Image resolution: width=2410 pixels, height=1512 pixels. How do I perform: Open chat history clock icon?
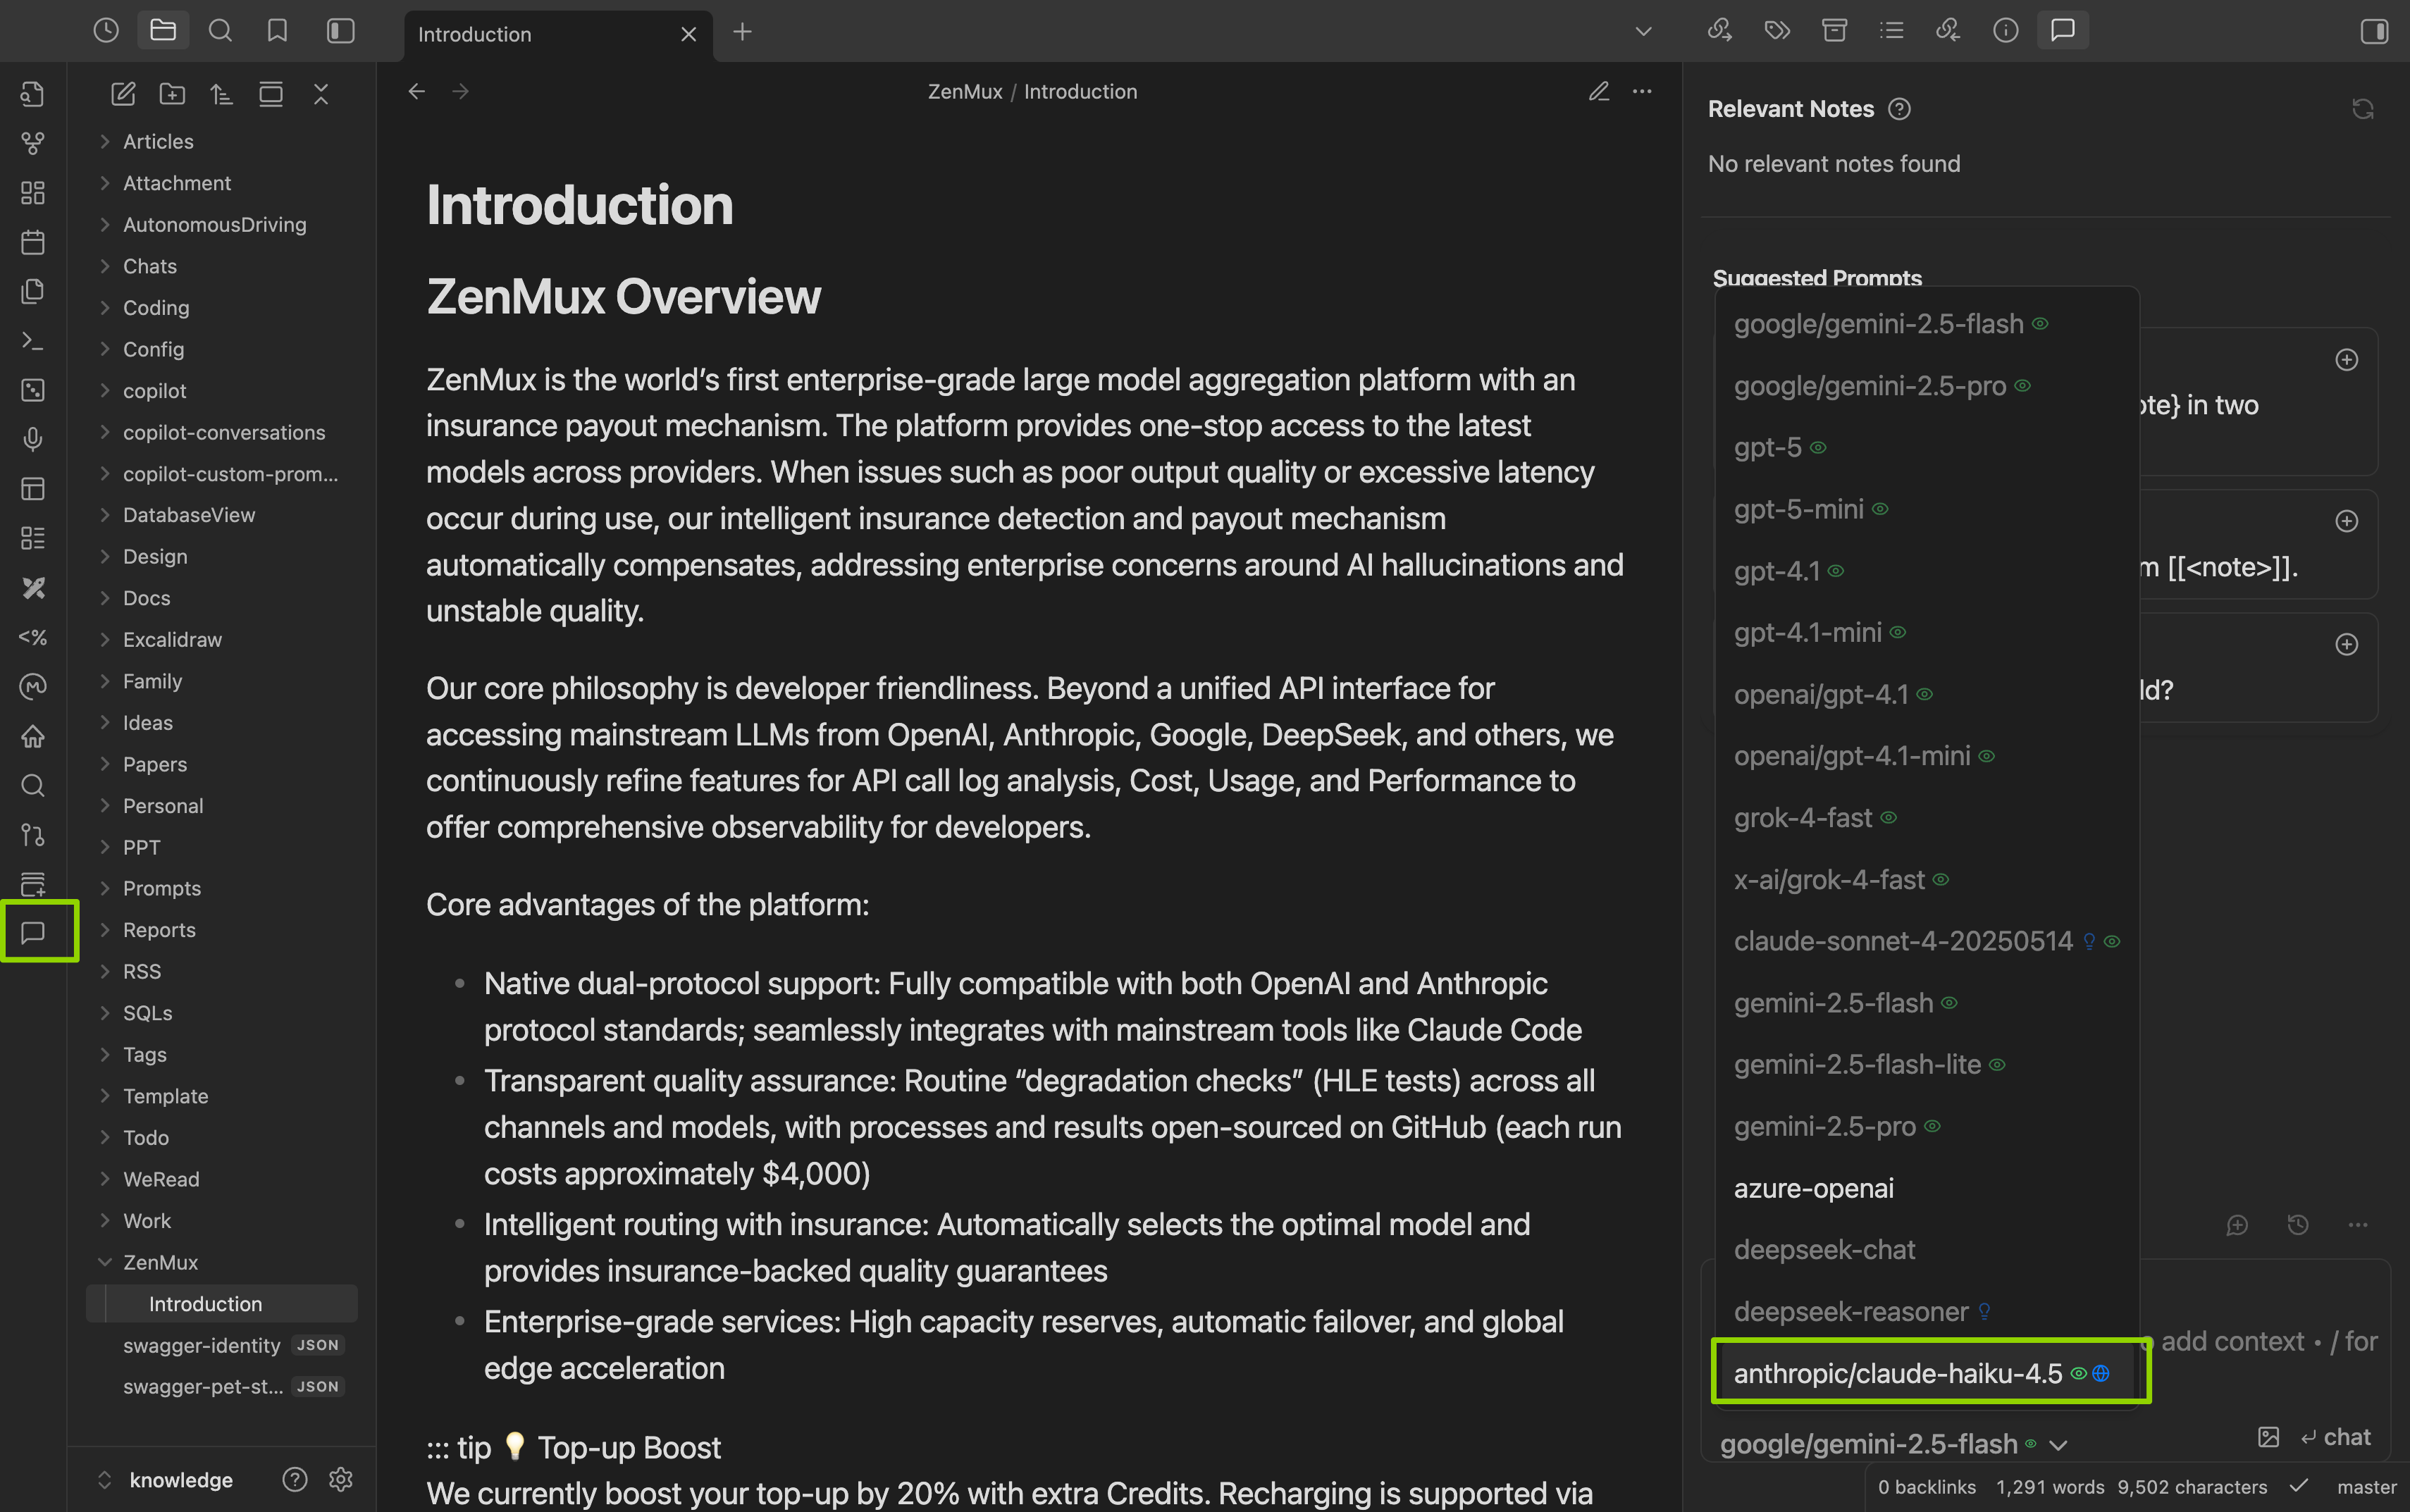[x=2298, y=1225]
